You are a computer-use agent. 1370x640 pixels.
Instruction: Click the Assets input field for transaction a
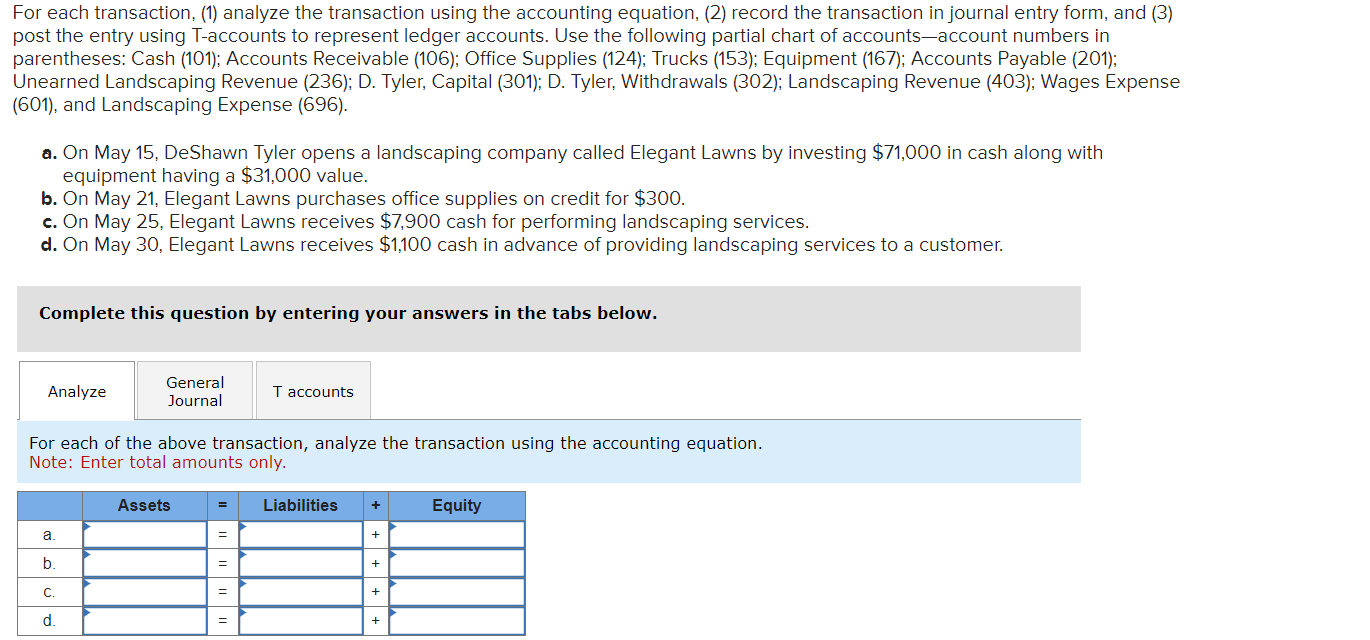point(144,534)
